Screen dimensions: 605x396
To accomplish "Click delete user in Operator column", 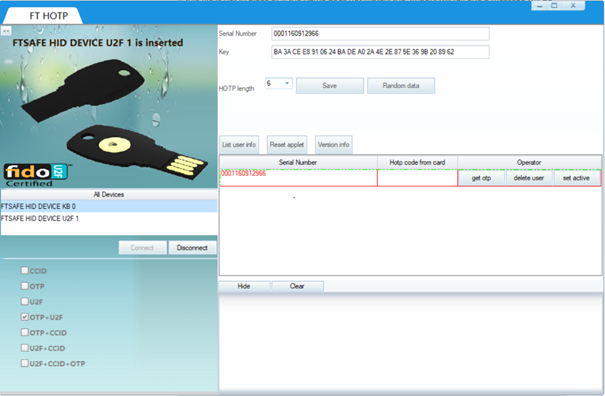I will 529,178.
